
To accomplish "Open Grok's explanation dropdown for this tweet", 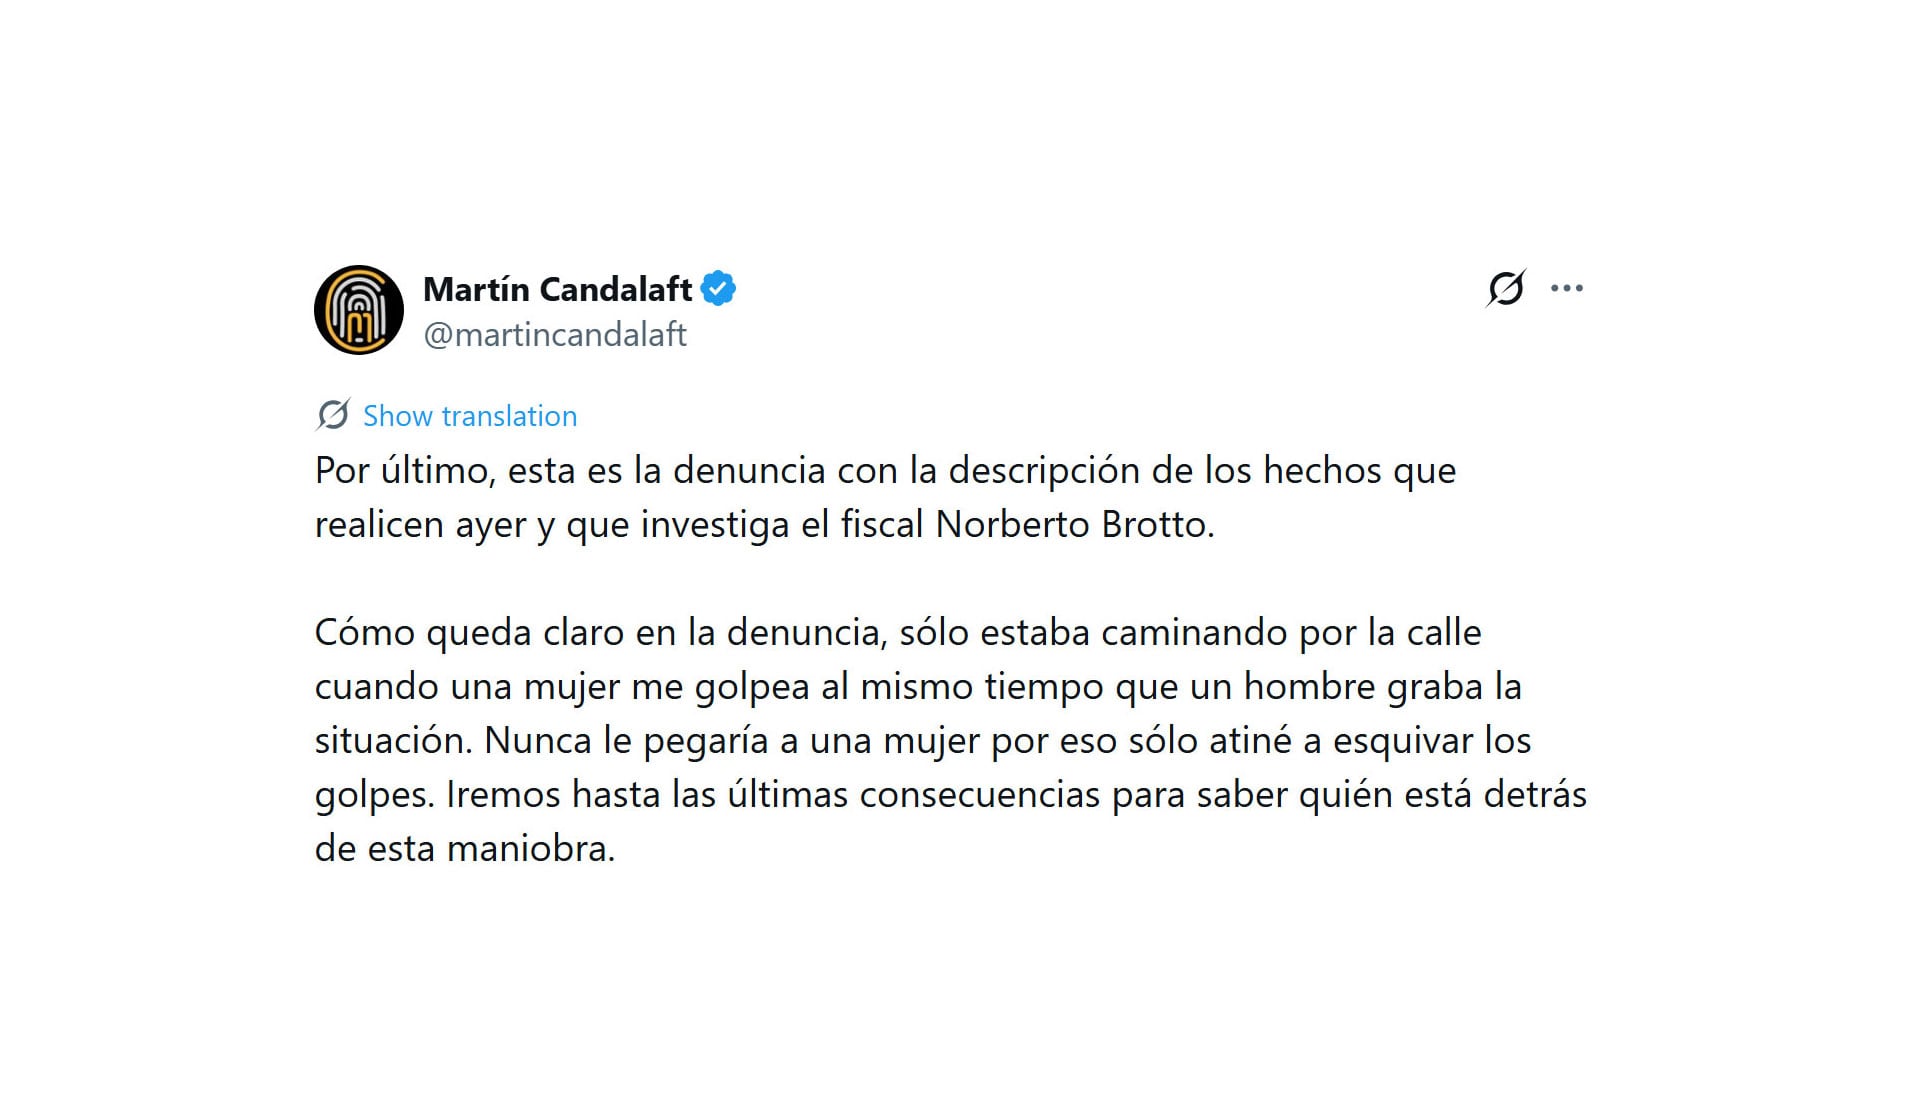I will pos(1508,289).
